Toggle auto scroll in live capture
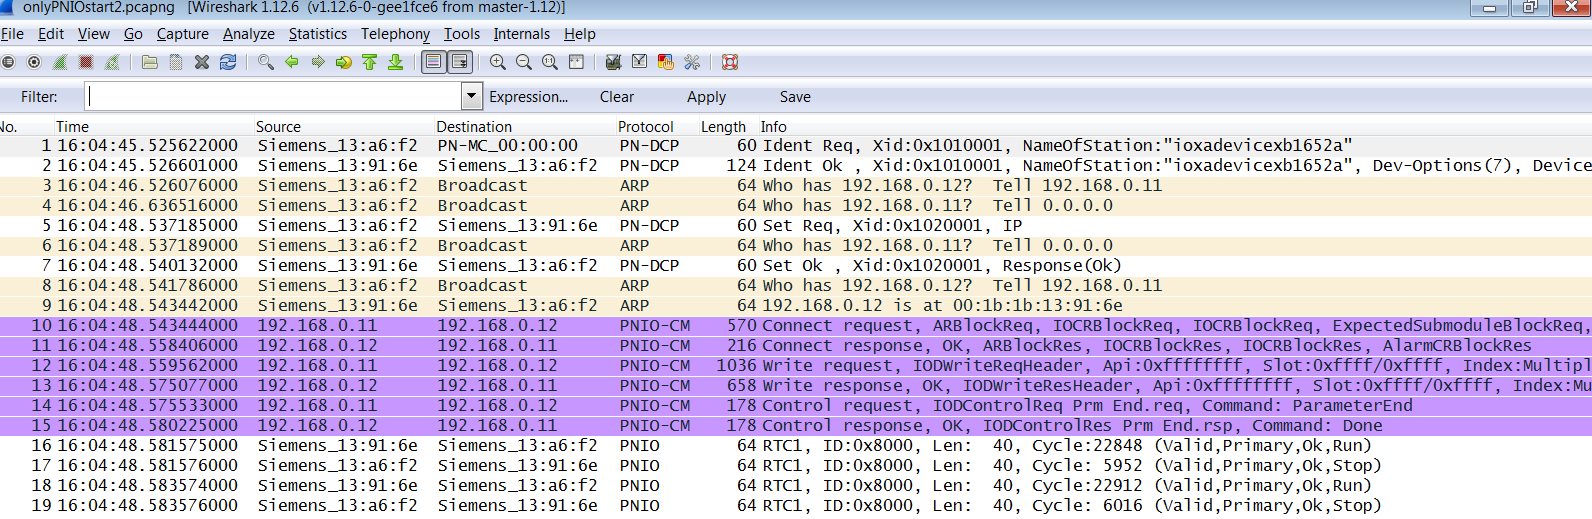This screenshot has width=1592, height=519. pyautogui.click(x=459, y=62)
